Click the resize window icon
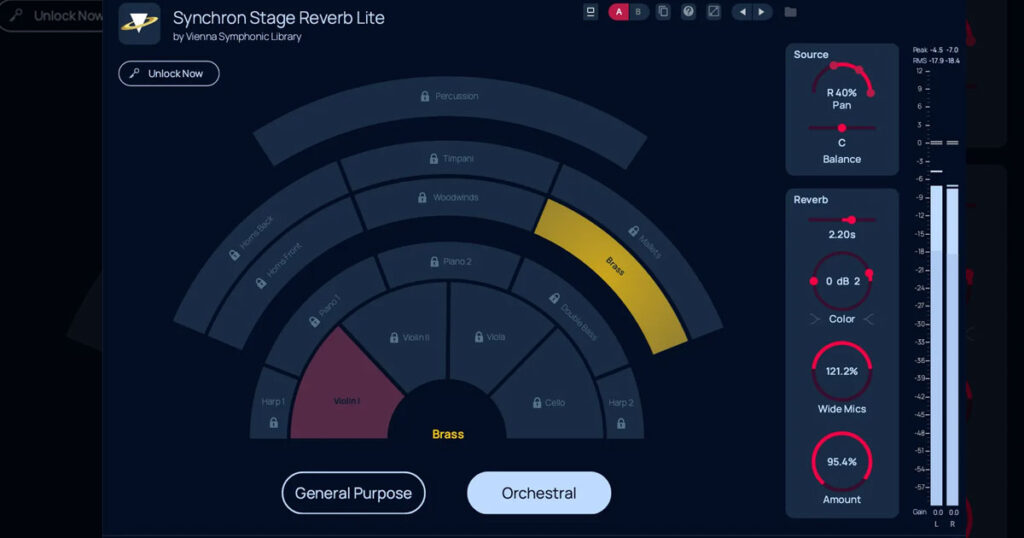1024x538 pixels. [x=713, y=12]
